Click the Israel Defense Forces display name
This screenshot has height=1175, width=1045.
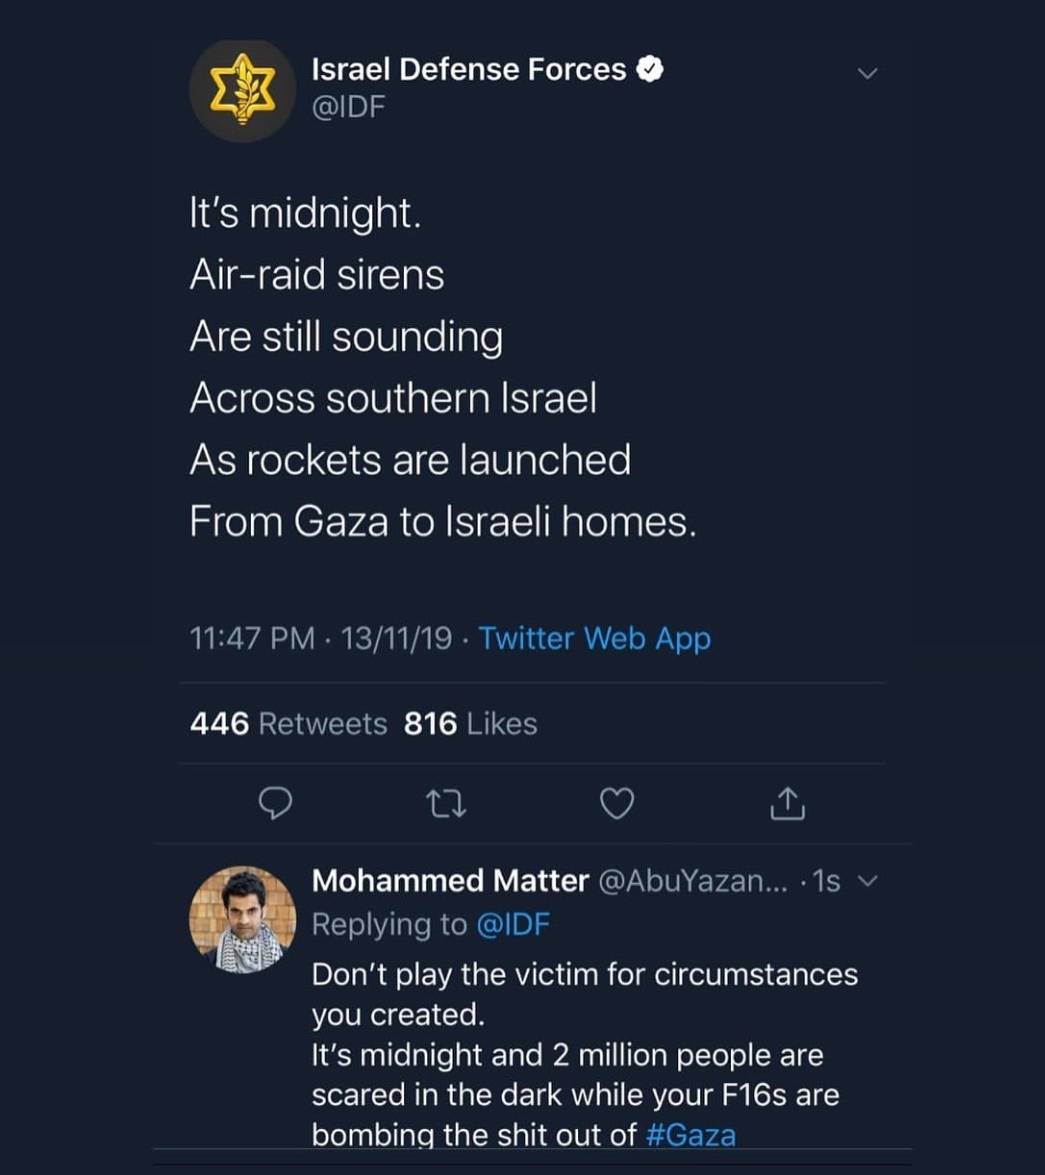tap(472, 68)
